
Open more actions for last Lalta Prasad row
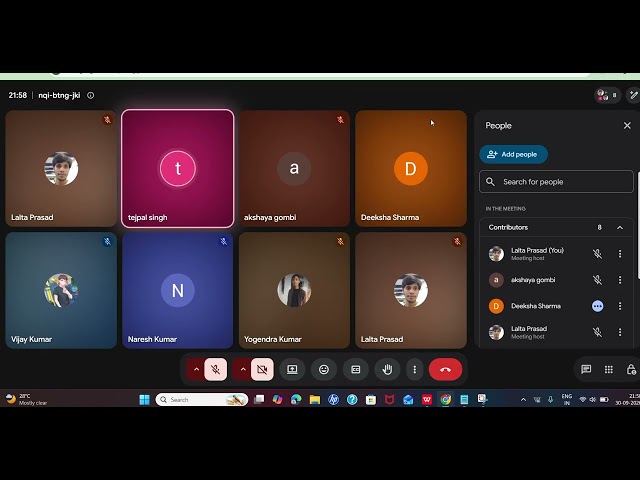620,332
